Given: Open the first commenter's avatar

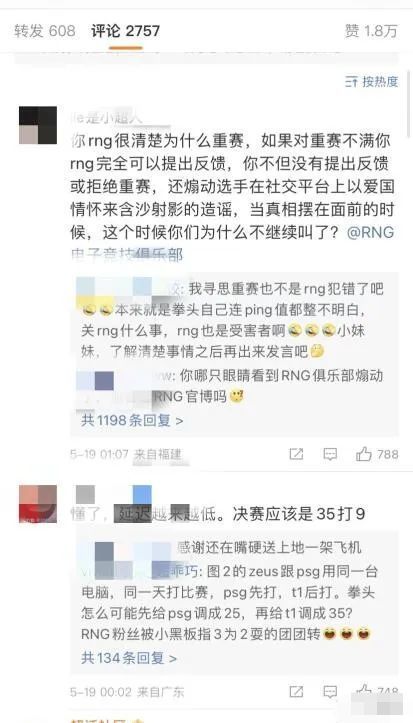Looking at the screenshot, I should point(38,125).
